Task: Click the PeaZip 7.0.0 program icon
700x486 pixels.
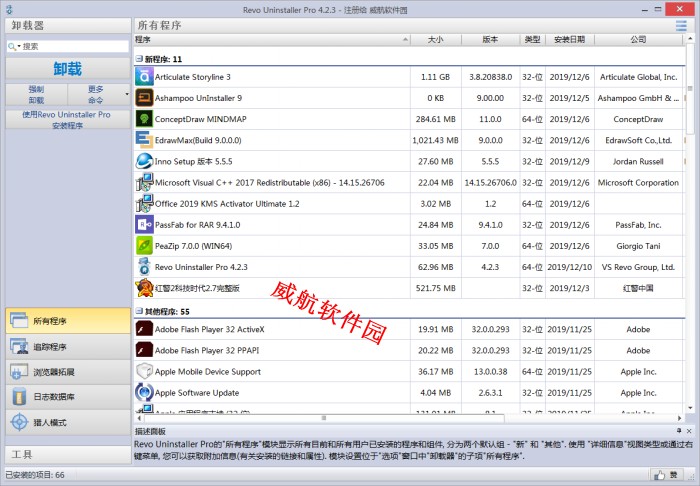Action: point(144,246)
